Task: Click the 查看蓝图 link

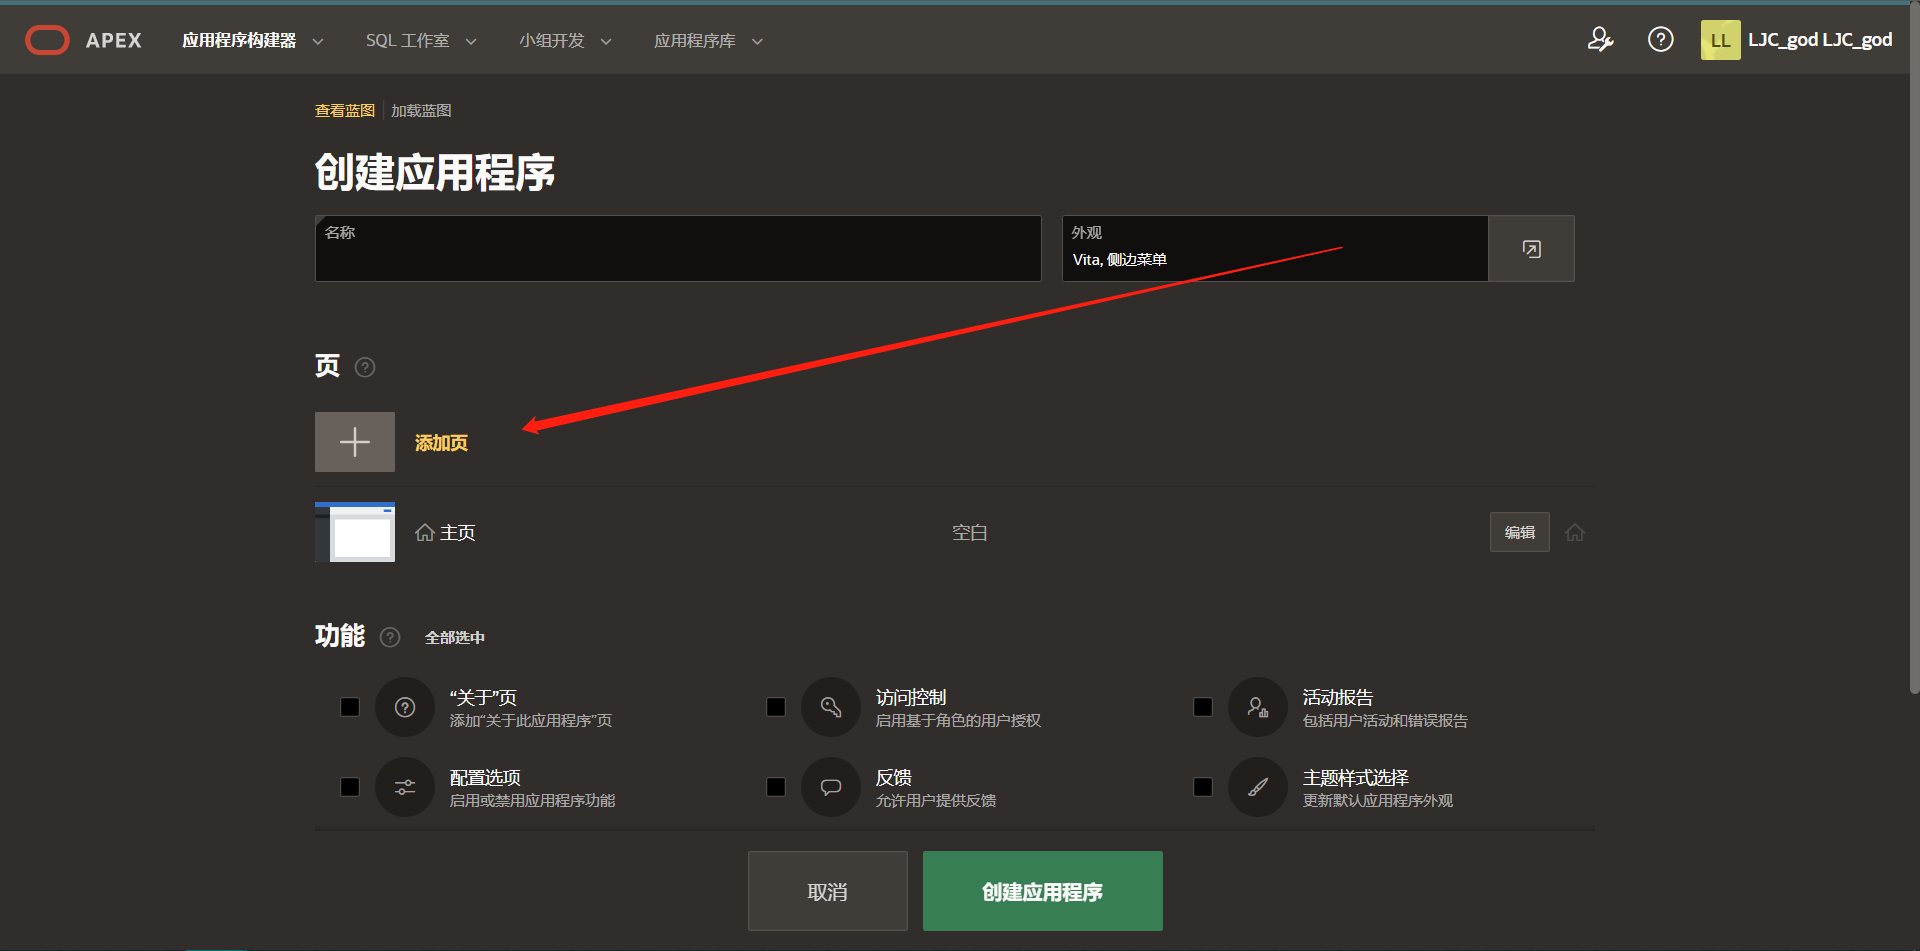Action: click(x=344, y=110)
